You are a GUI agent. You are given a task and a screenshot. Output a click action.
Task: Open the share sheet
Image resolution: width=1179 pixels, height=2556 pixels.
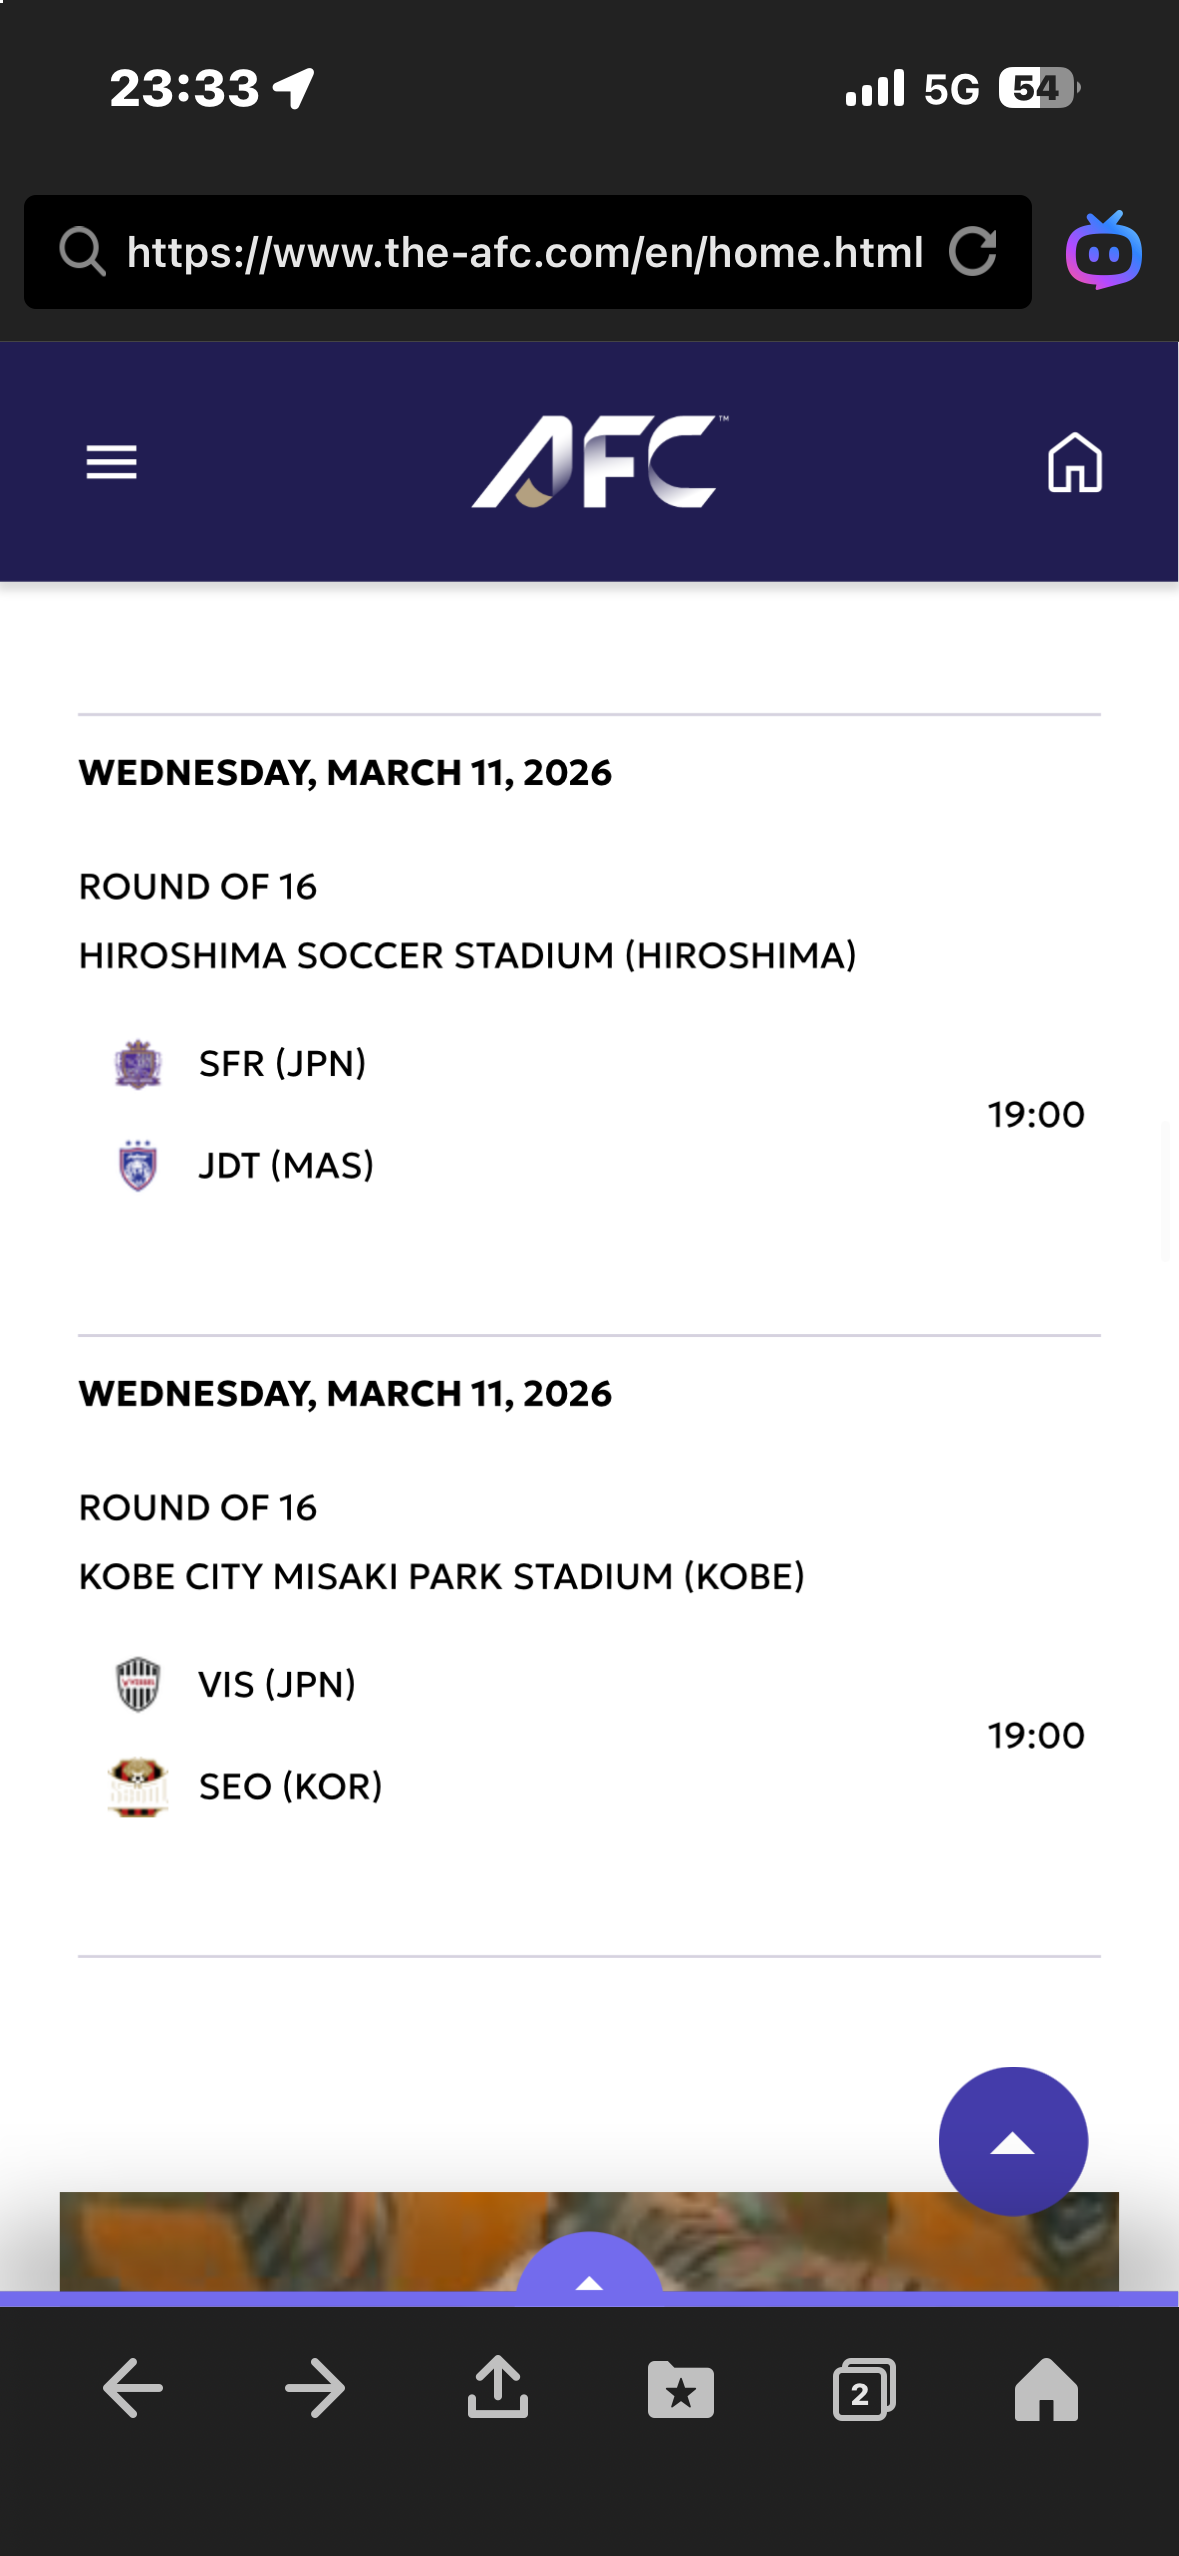pyautogui.click(x=498, y=2388)
